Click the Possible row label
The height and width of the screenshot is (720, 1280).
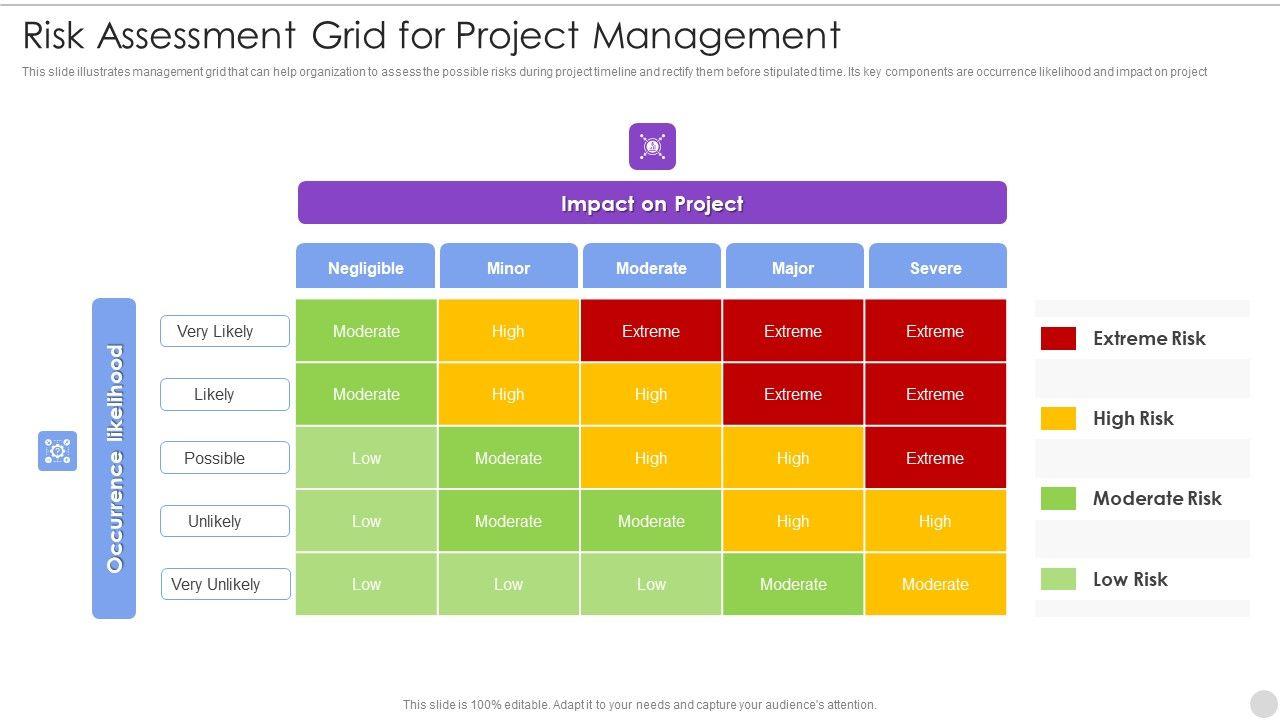(225, 458)
